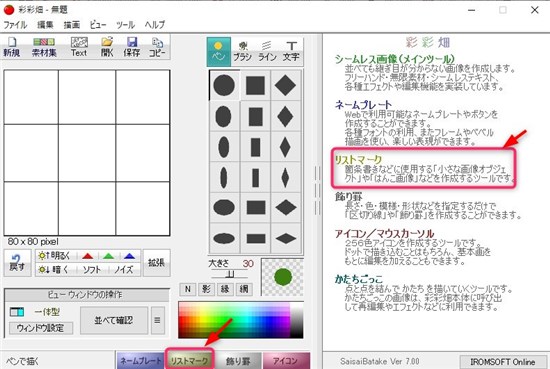The height and width of the screenshot is (369, 550).
Task: Switch to the アイコン tab
Action: pos(286,361)
